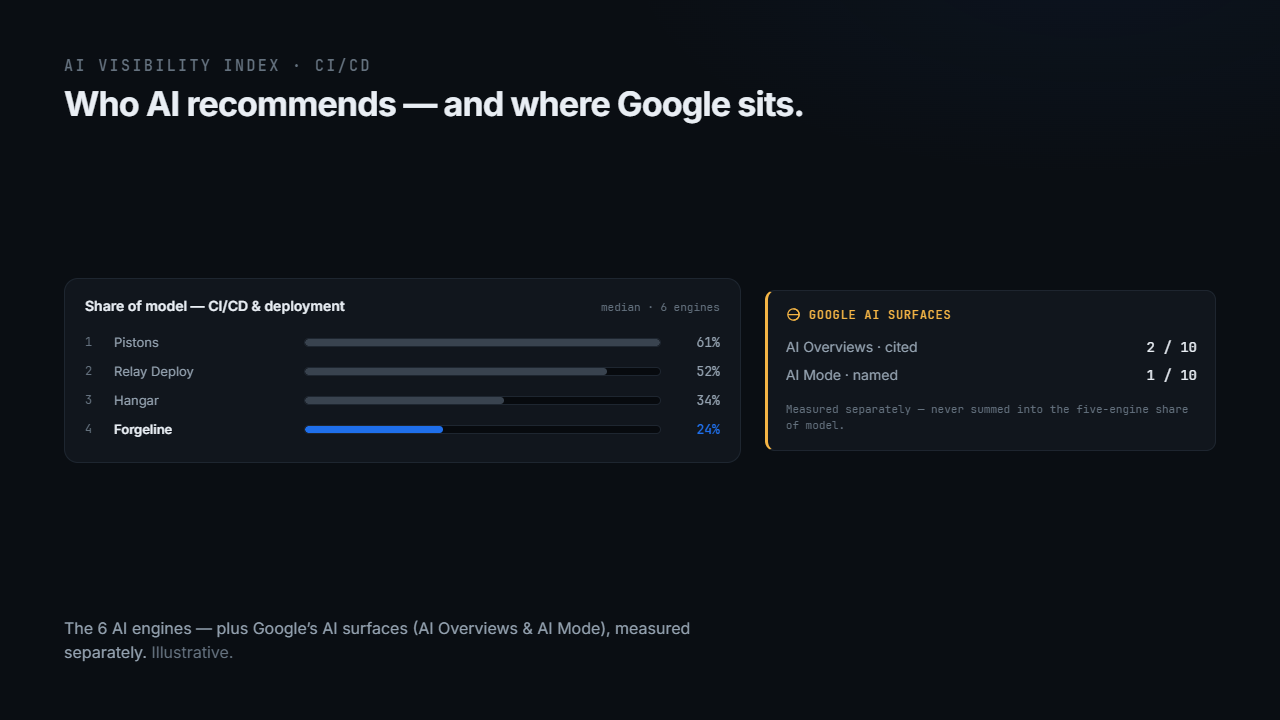
Task: Click the 2 / 10 score
Action: [1171, 347]
